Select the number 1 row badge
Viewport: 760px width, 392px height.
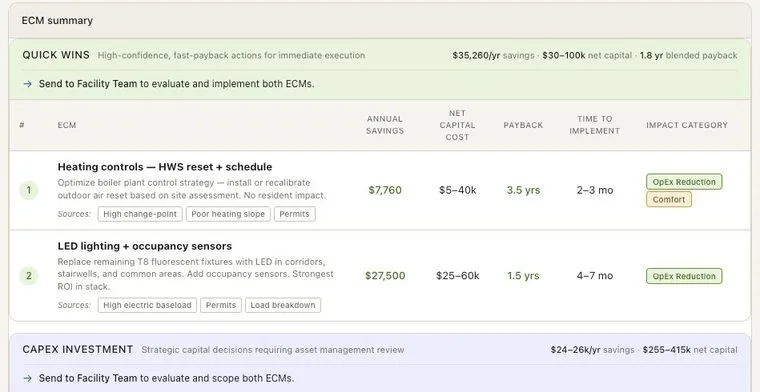pyautogui.click(x=29, y=190)
